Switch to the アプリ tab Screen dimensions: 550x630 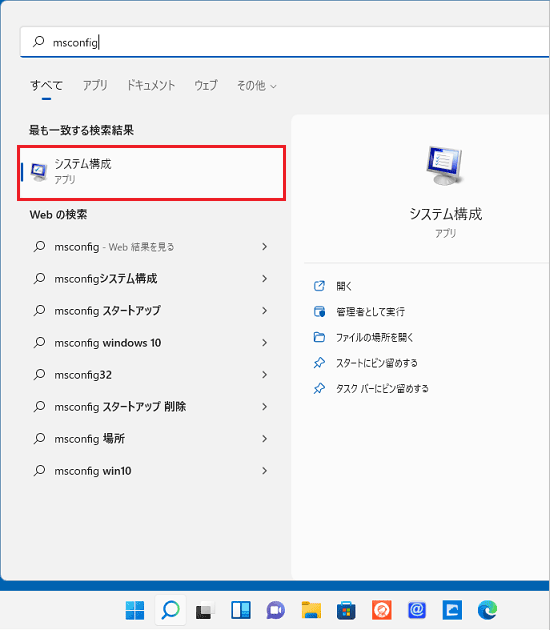(95, 85)
